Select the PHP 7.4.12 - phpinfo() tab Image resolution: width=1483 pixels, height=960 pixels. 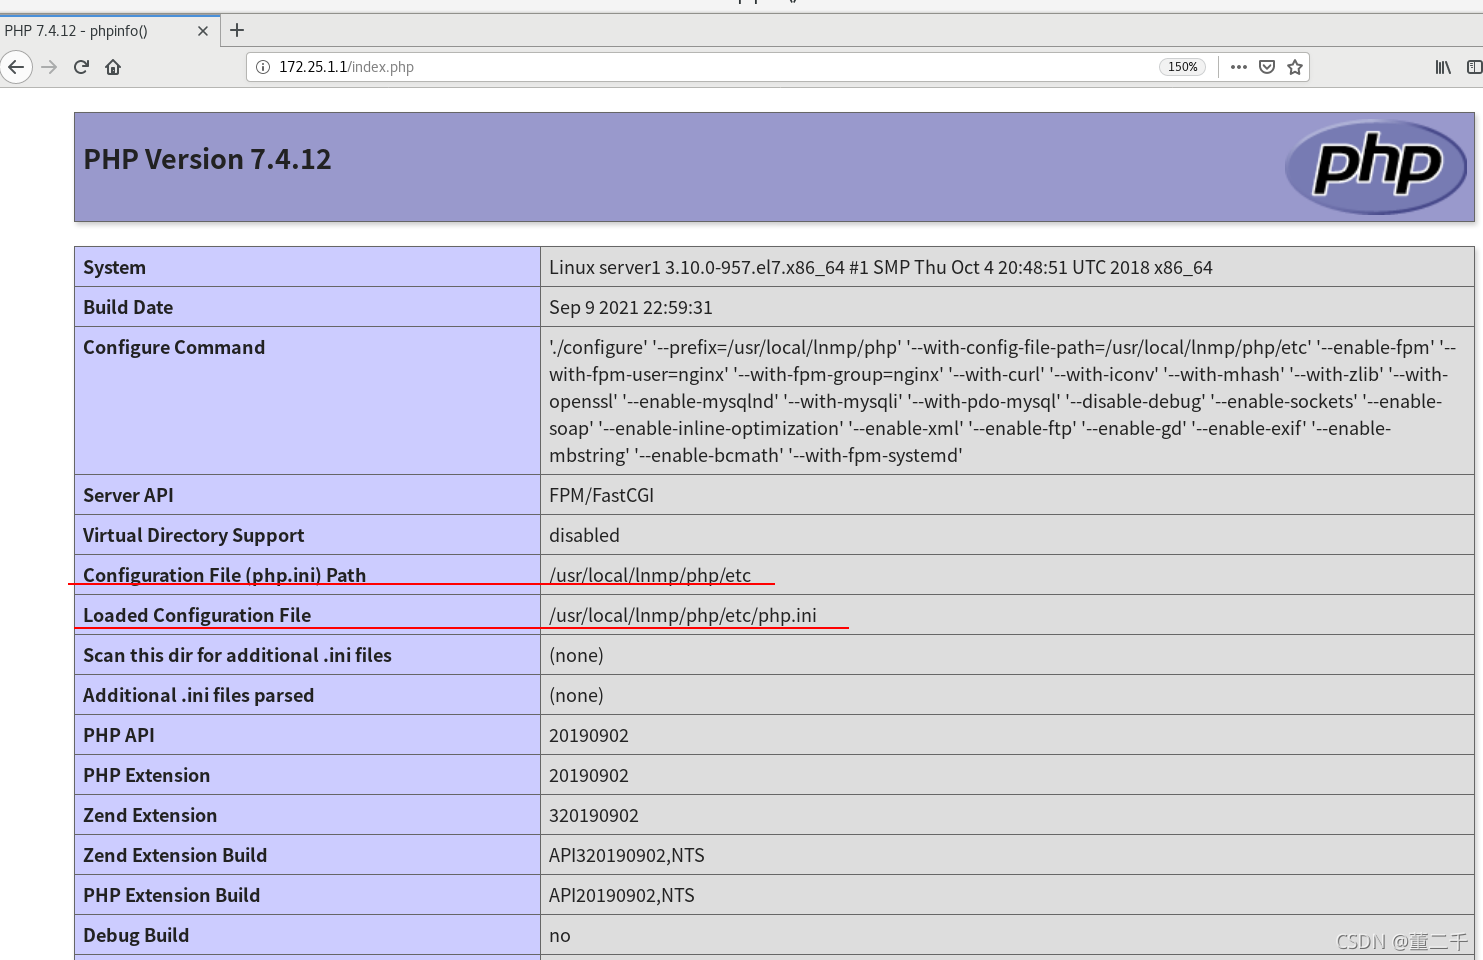point(108,31)
